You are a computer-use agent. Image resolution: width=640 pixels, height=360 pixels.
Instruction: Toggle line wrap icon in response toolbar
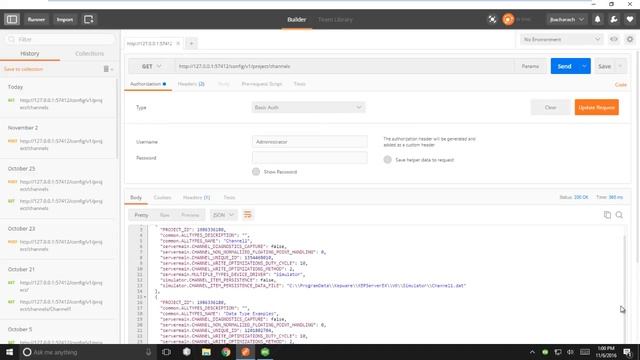[247, 215]
